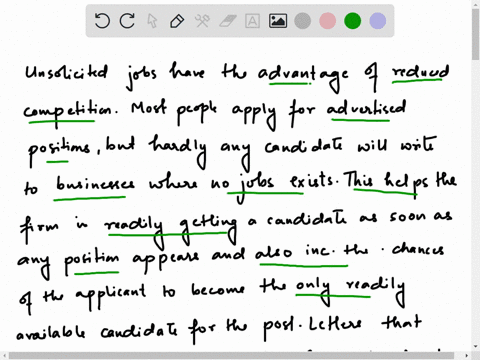Choose the gray color swatch
Screen dimensions: 480x360
(x=303, y=21)
